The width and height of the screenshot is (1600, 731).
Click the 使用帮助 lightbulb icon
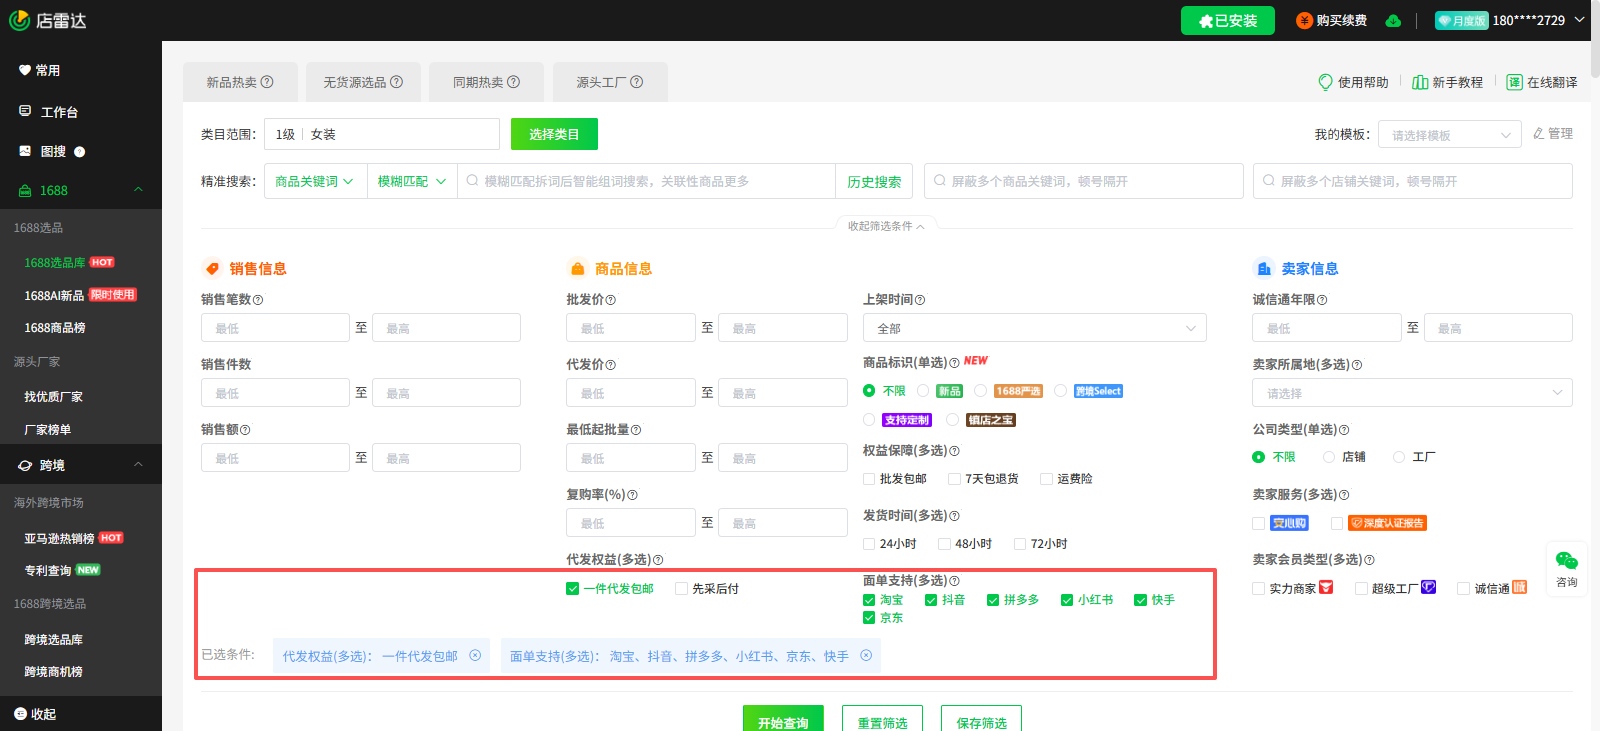pyautogui.click(x=1325, y=82)
